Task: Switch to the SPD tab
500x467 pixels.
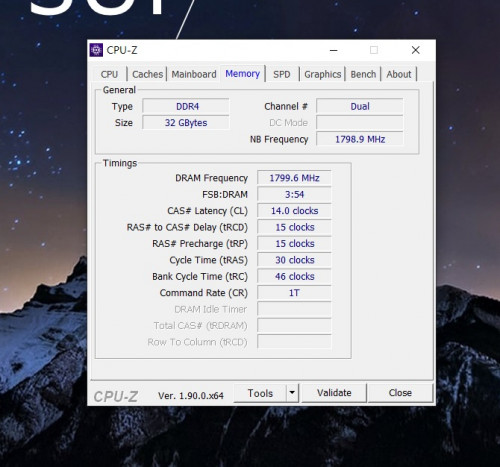Action: pos(282,74)
